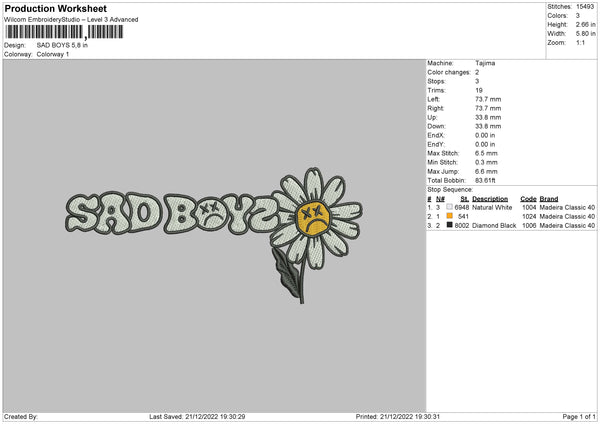
Task: Click the dark leaf on flower stem
Action: (285, 272)
